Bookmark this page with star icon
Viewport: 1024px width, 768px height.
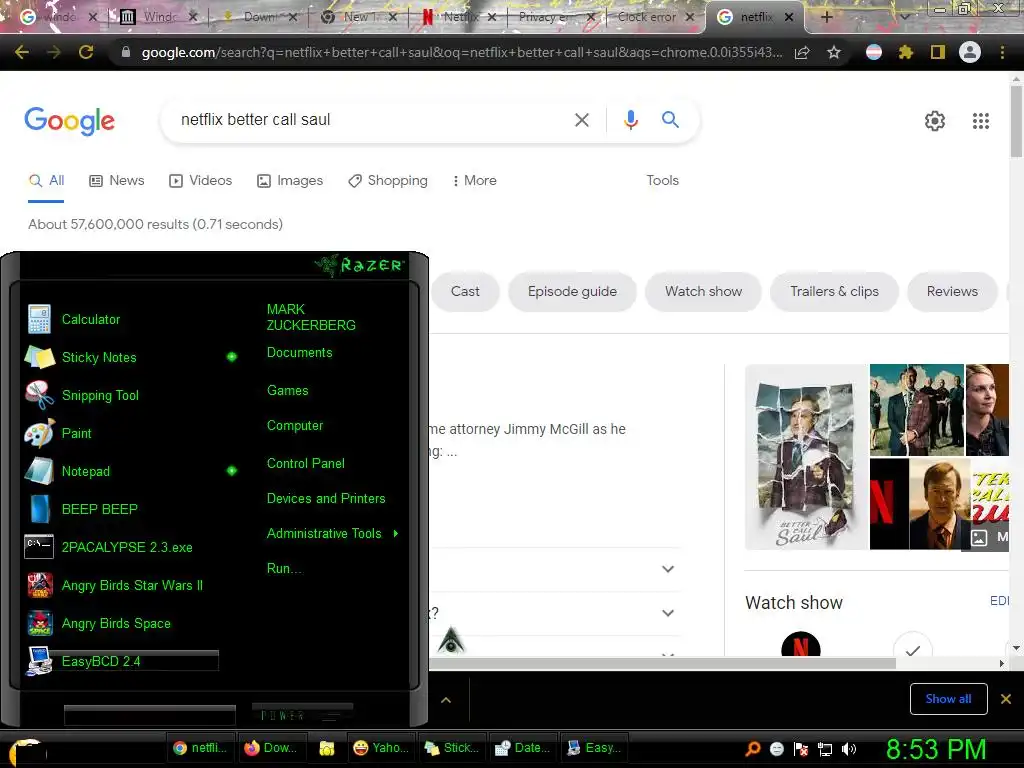point(833,52)
